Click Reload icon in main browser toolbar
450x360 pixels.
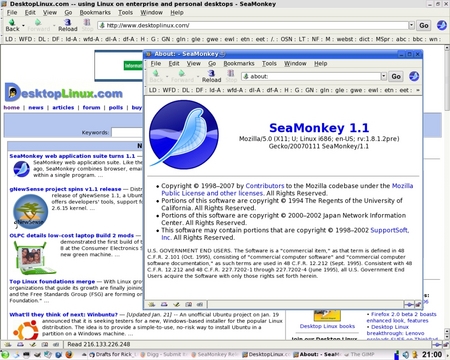68,25
